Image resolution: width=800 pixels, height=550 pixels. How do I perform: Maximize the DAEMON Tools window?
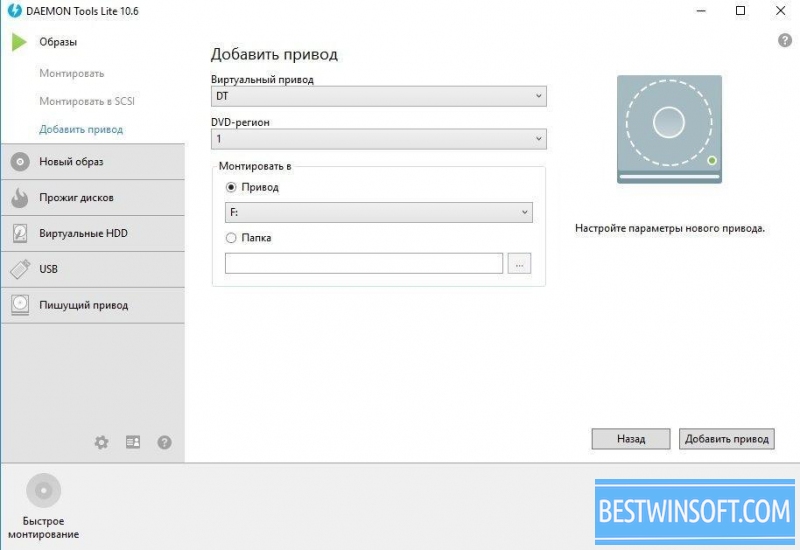[x=740, y=11]
